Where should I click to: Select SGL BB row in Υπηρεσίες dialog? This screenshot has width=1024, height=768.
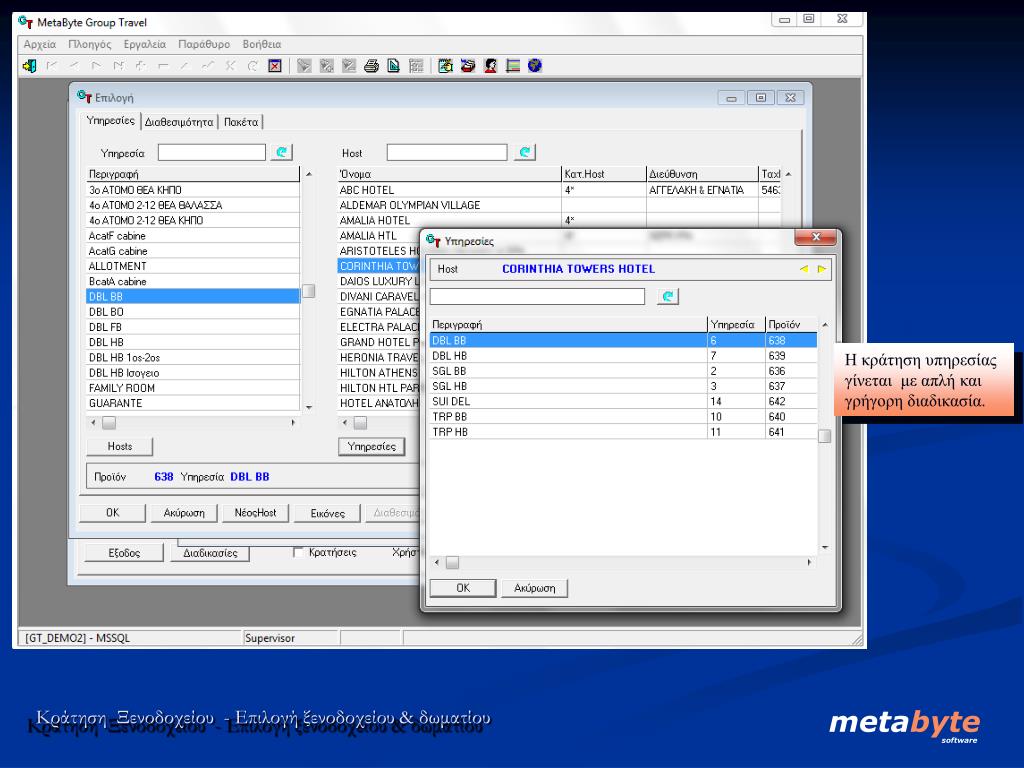coord(623,371)
